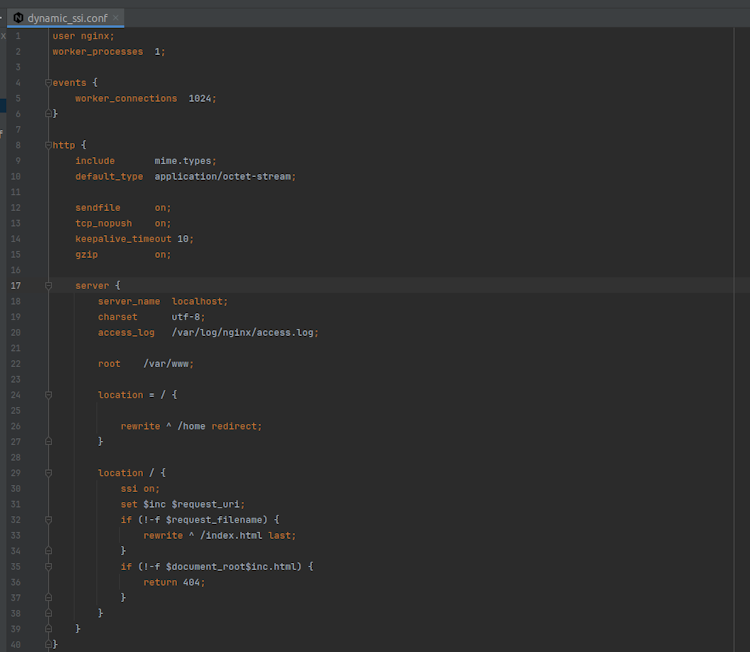Collapse the http block fold marker
Screen dimensions: 750x652
(48, 145)
